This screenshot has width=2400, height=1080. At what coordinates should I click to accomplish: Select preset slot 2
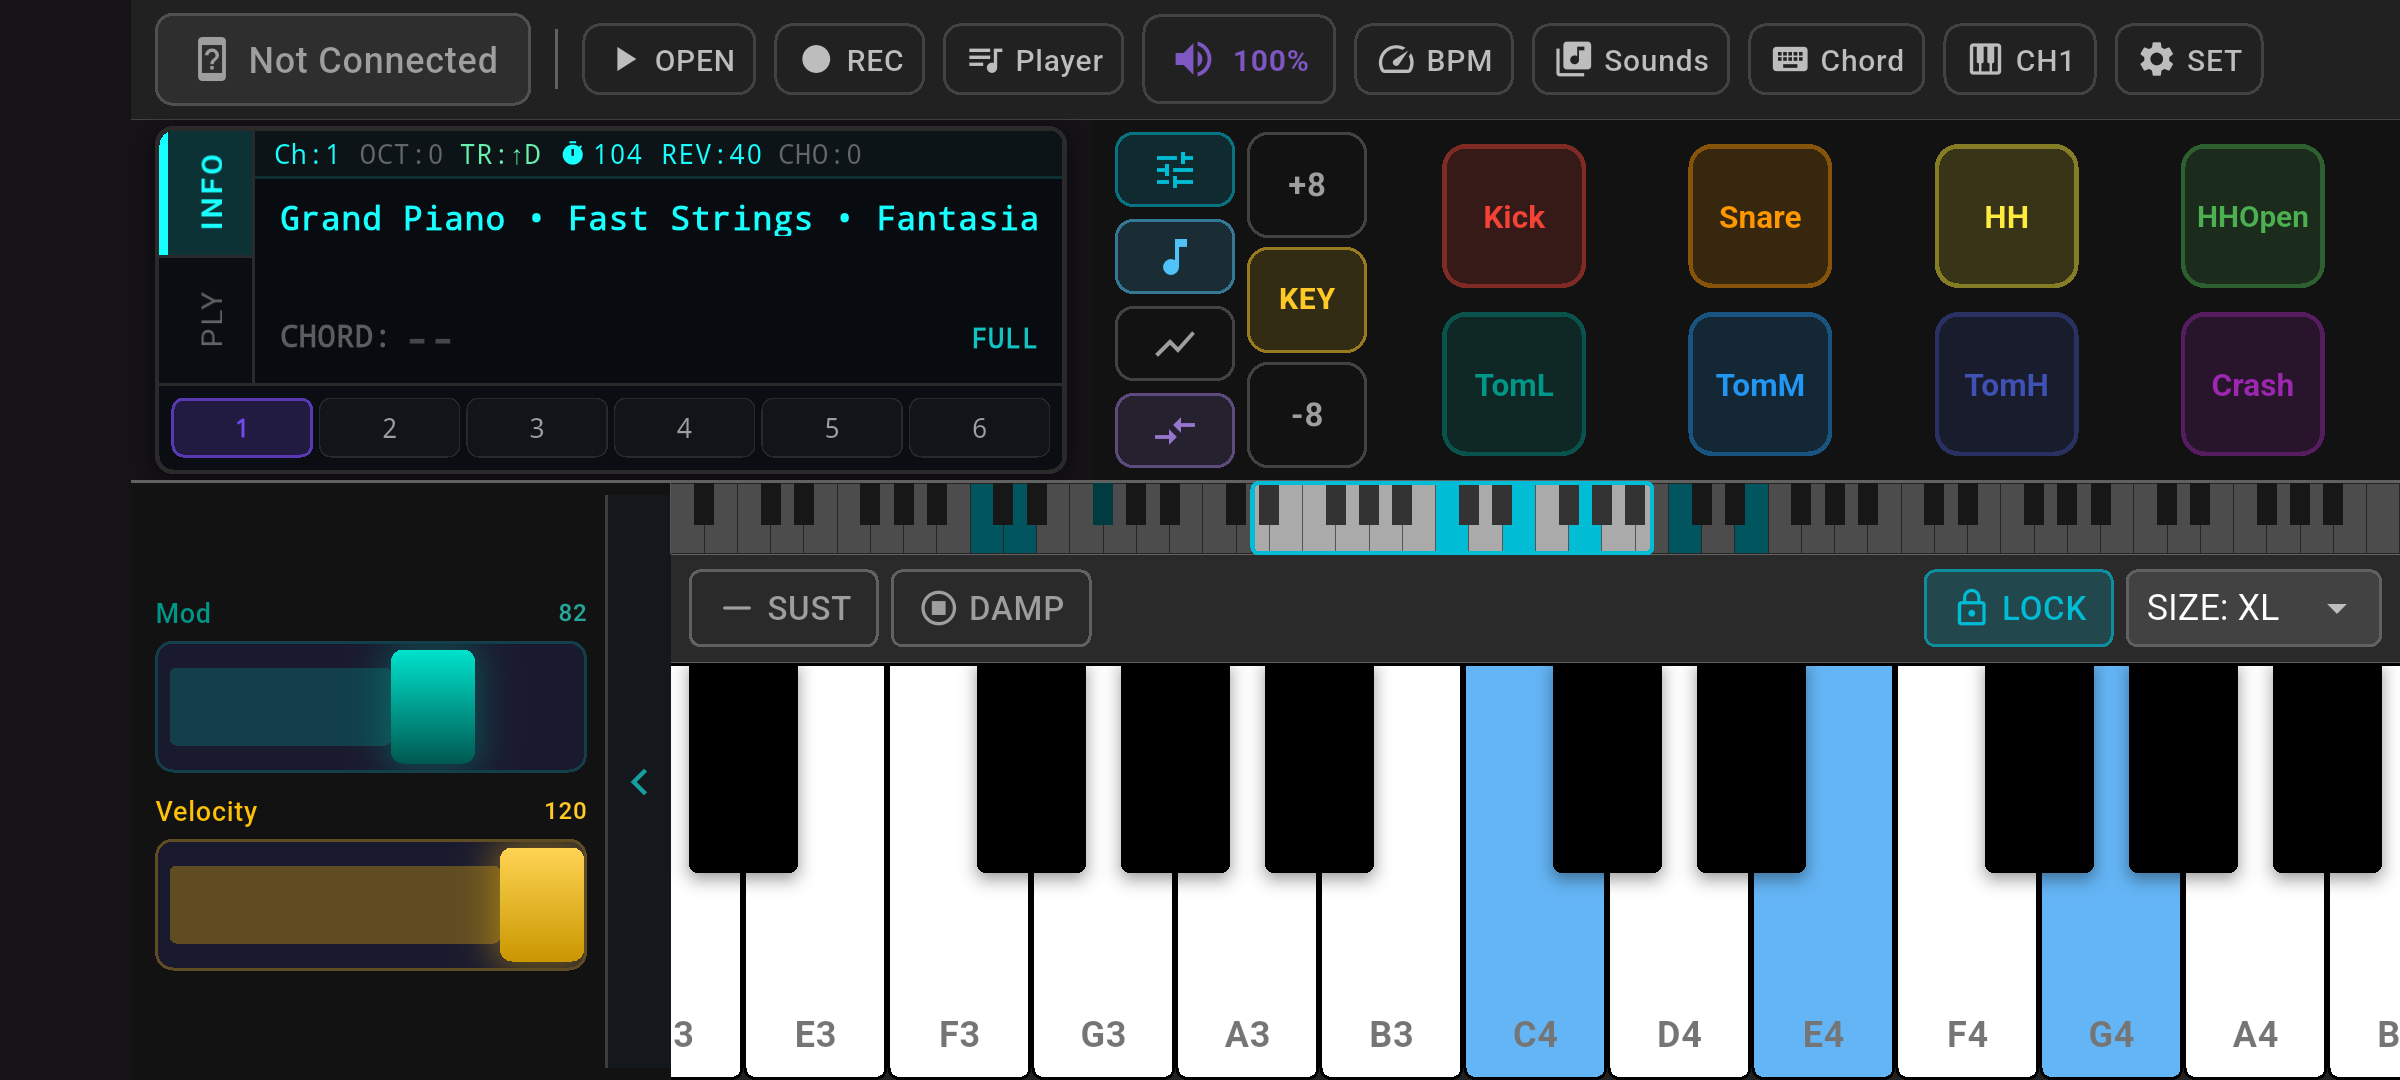(x=389, y=428)
